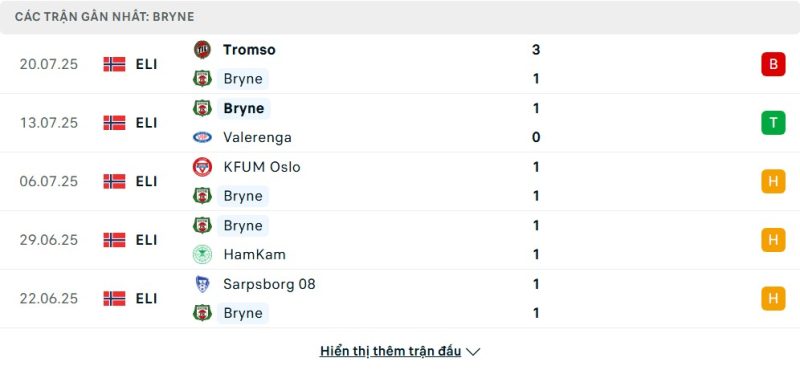Screen dimensions: 800x374
Task: Click the Các trận gần nhất: Bryne header
Action: pyautogui.click(x=105, y=17)
